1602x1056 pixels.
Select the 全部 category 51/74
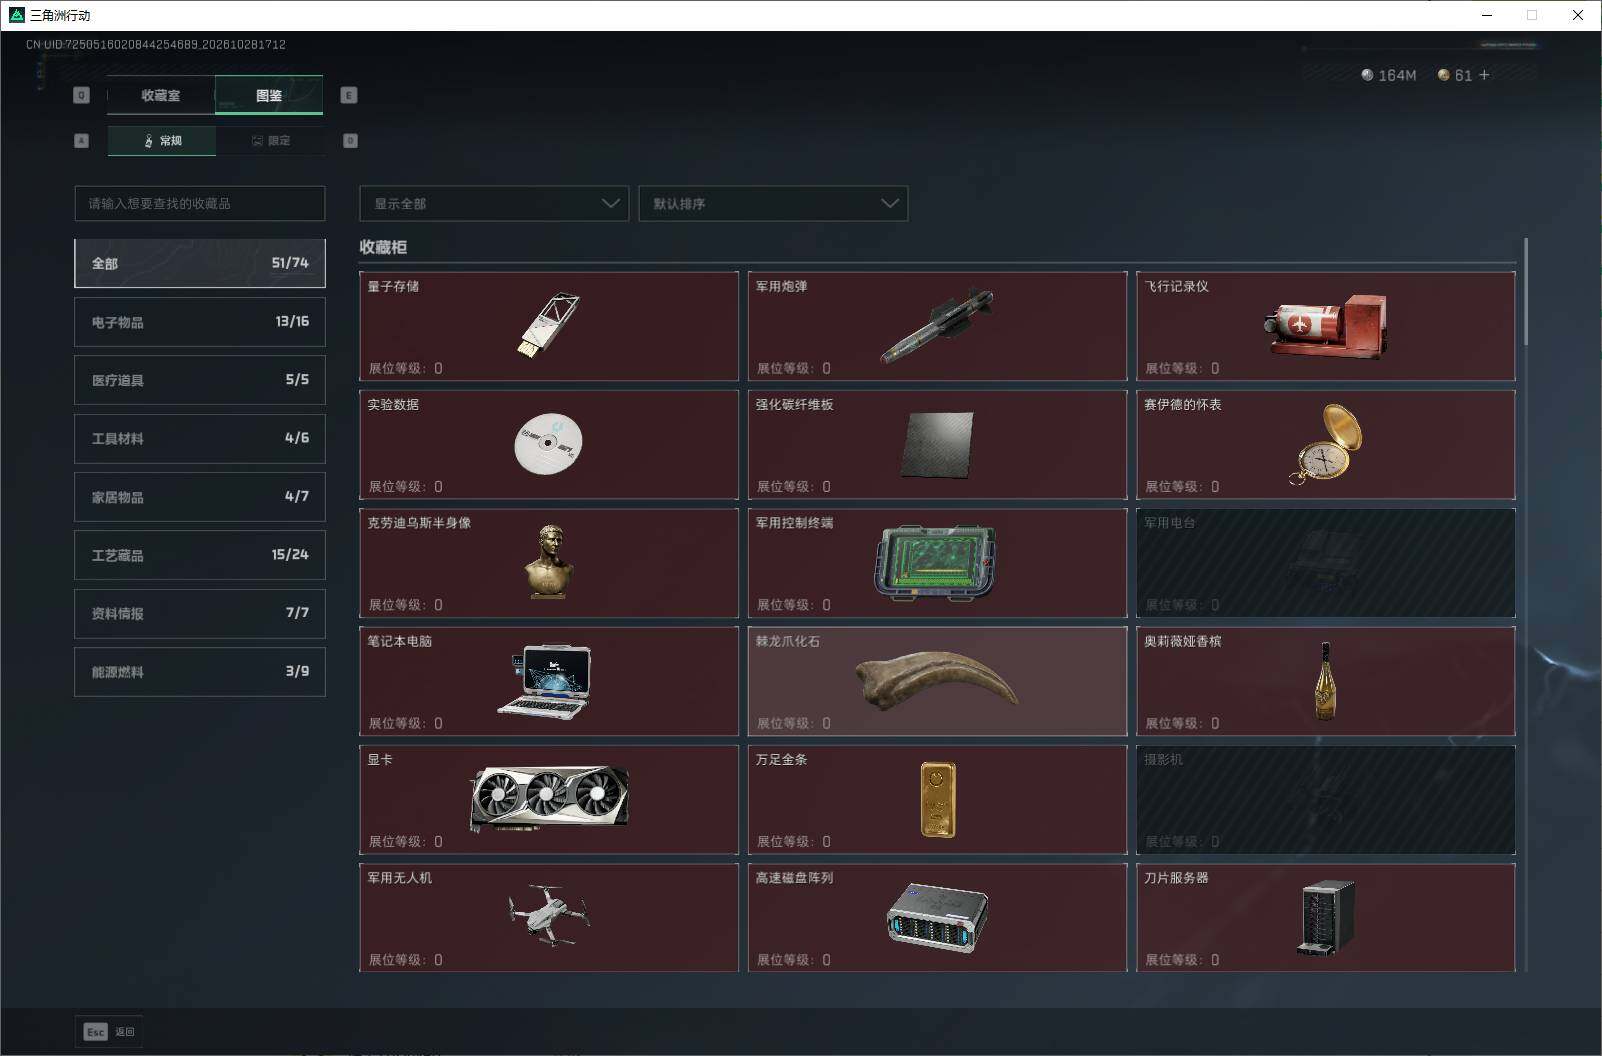[200, 263]
